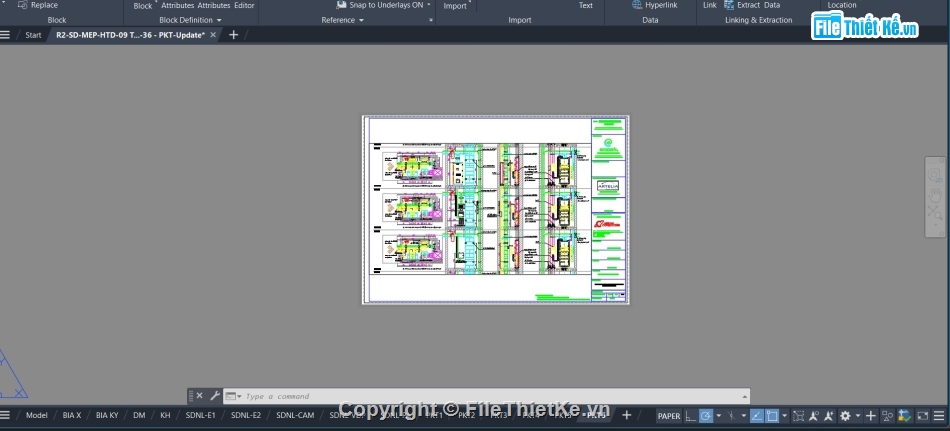
Task: Click the Hyperlink globe icon
Action: 637,5
